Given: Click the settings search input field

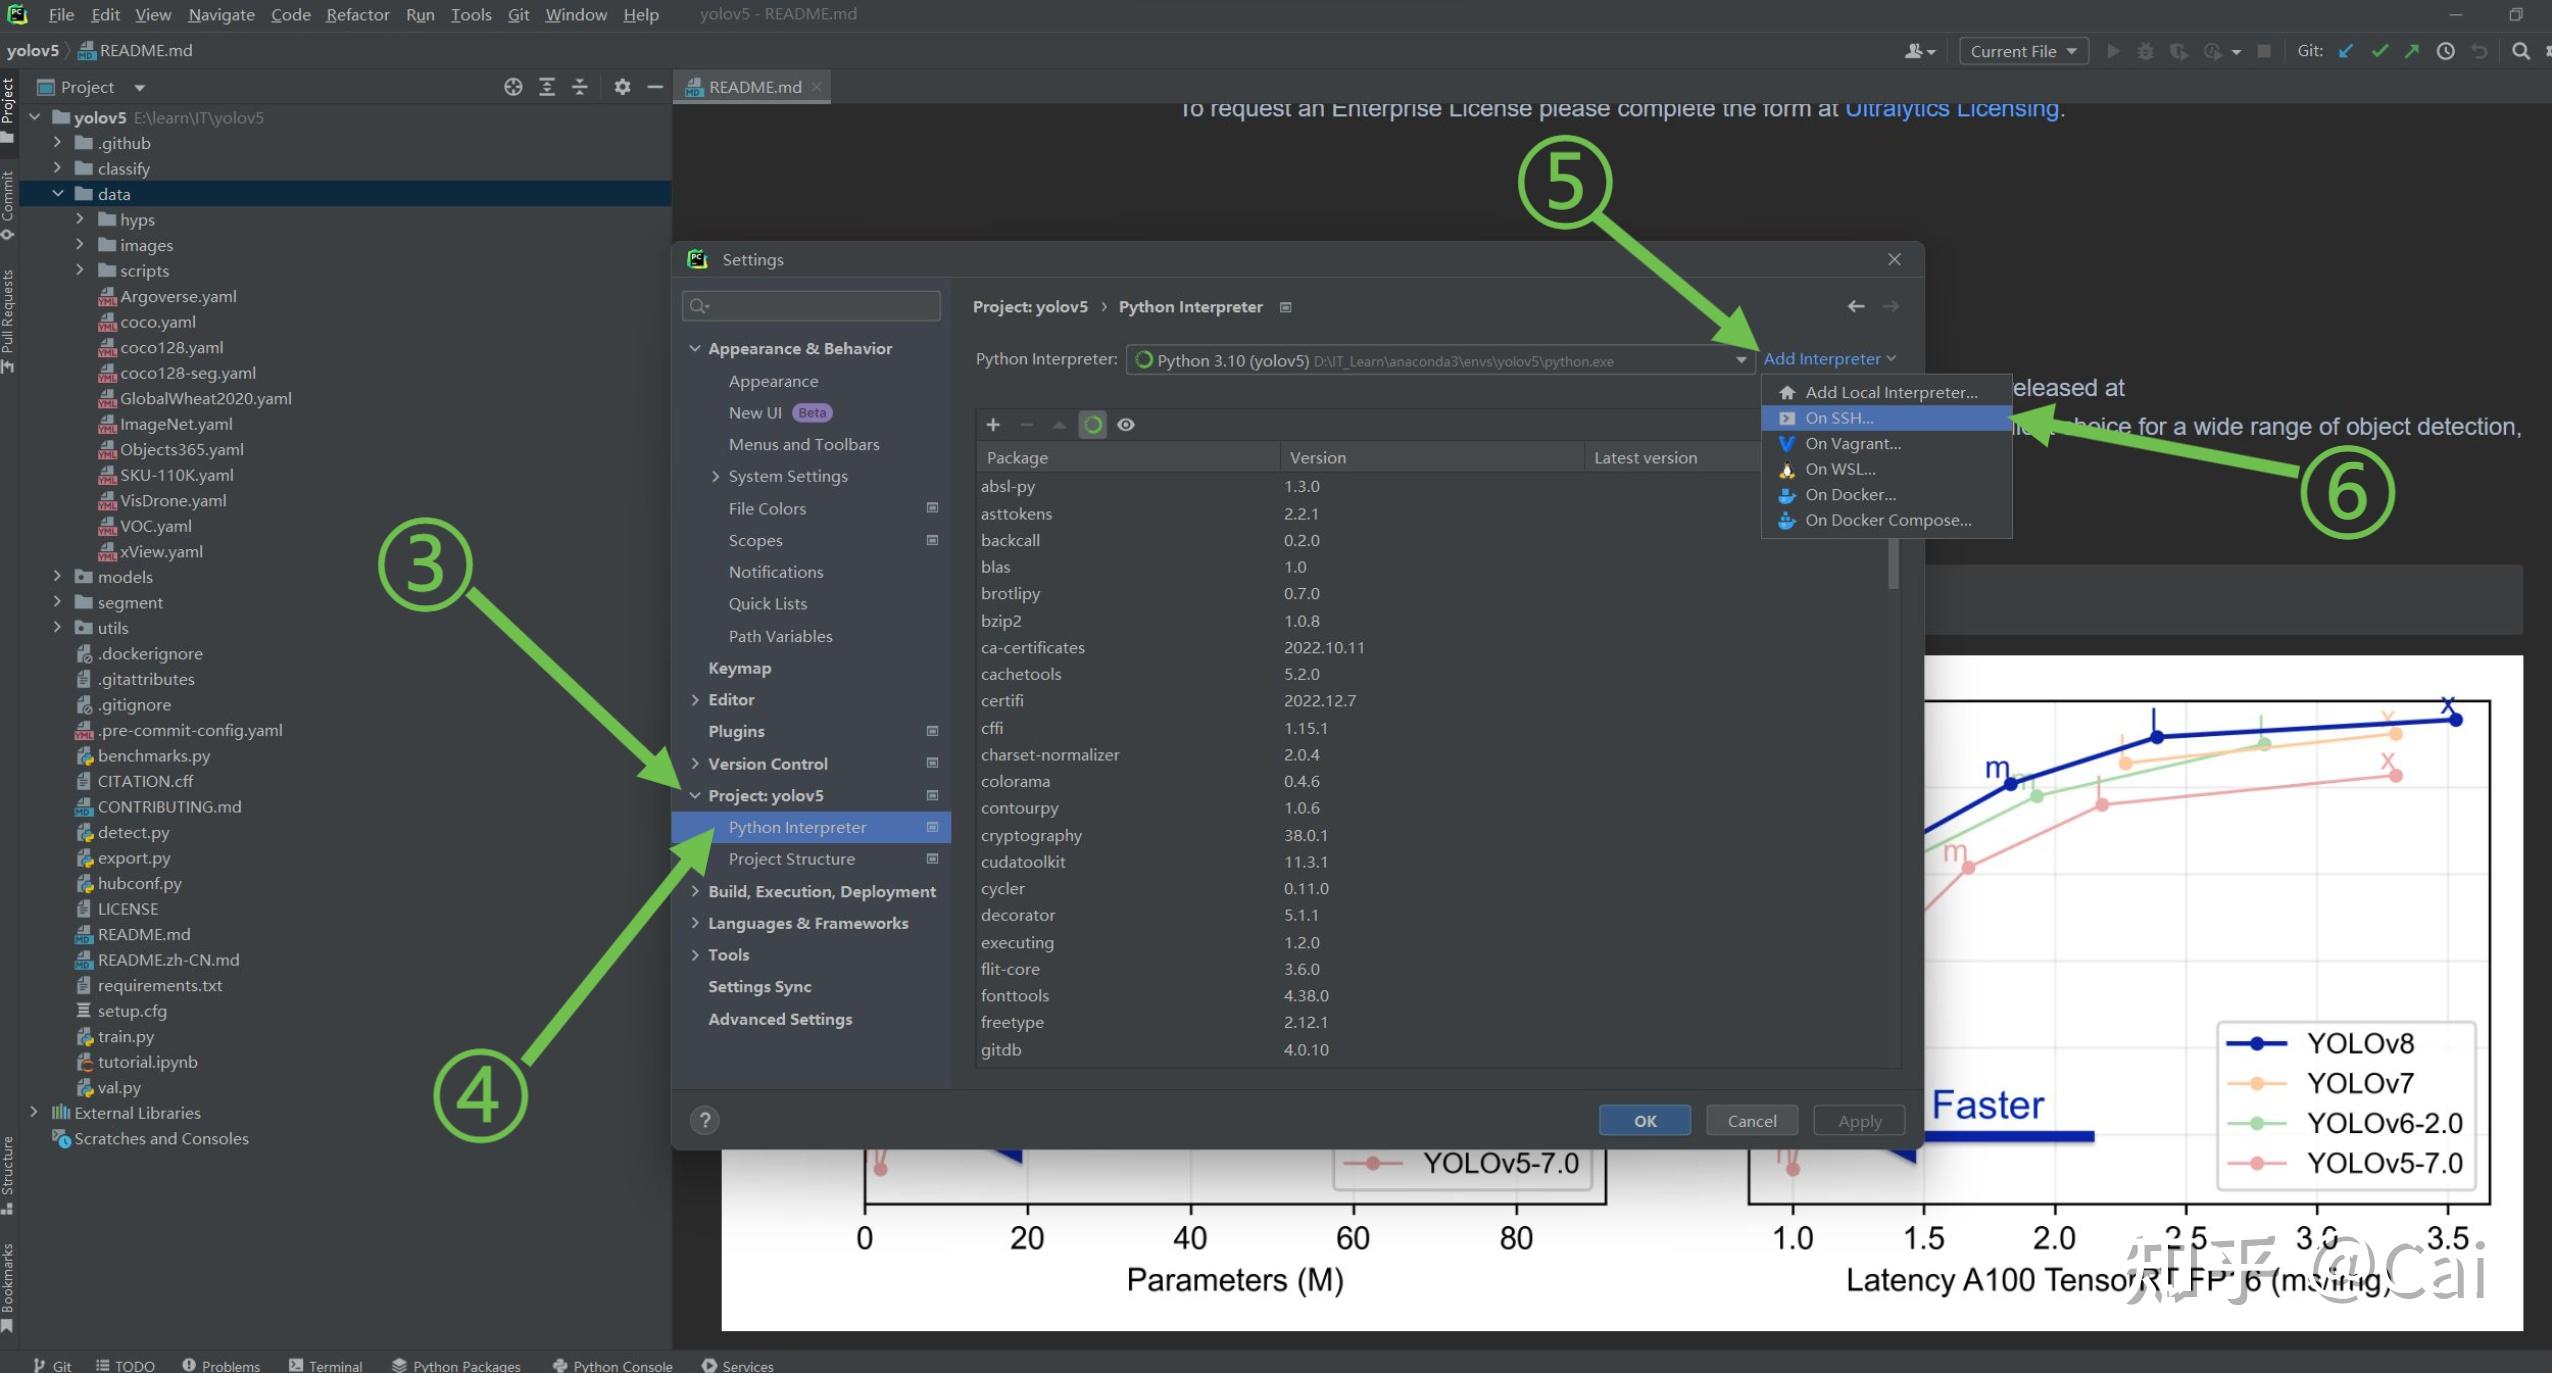Looking at the screenshot, I should click(812, 306).
